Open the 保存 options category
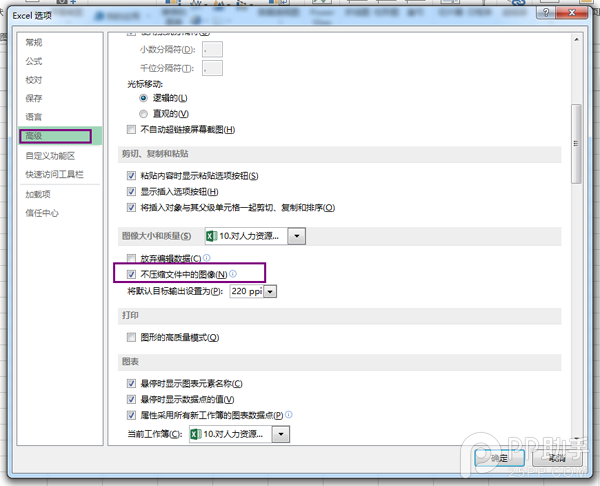Screen dimensions: 600x486 tap(34, 98)
